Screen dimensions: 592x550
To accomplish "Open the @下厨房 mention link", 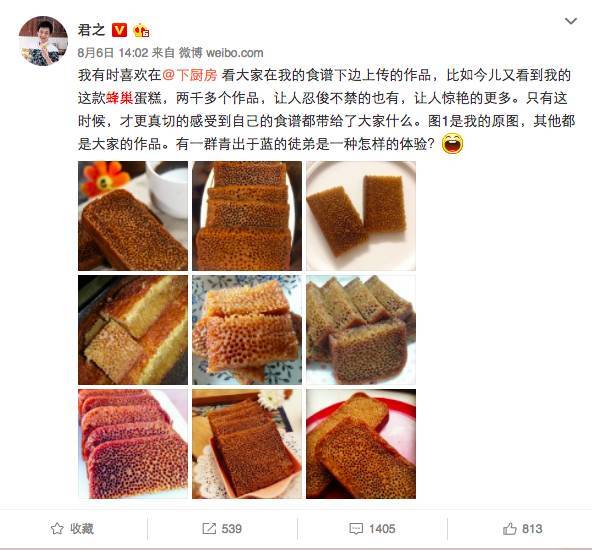I will 190,75.
